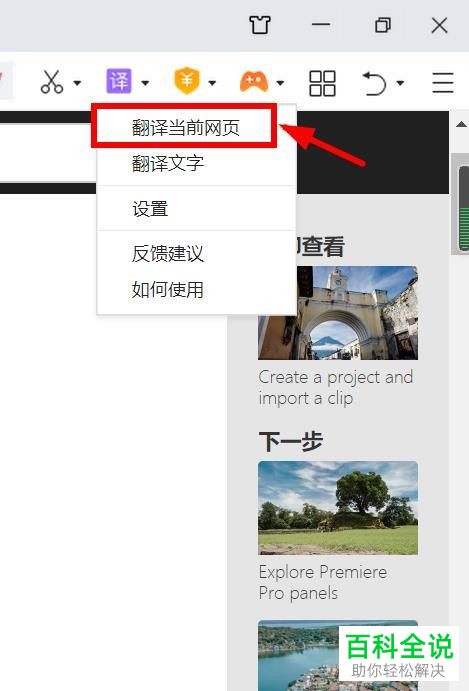The width and height of the screenshot is (469, 691).
Task: Open 设置 from the translate menu
Action: pyautogui.click(x=197, y=208)
